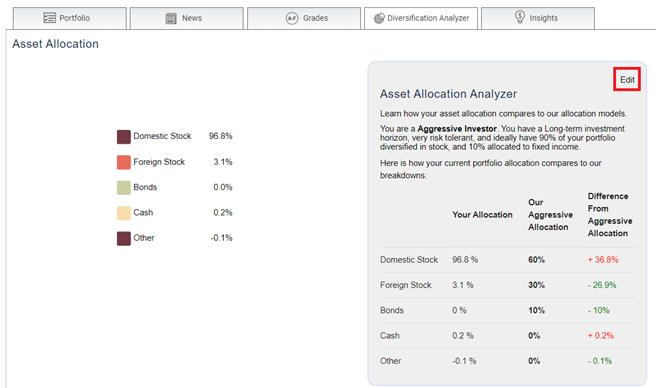
Task: Click the - 10% difference value
Action: click(x=599, y=310)
